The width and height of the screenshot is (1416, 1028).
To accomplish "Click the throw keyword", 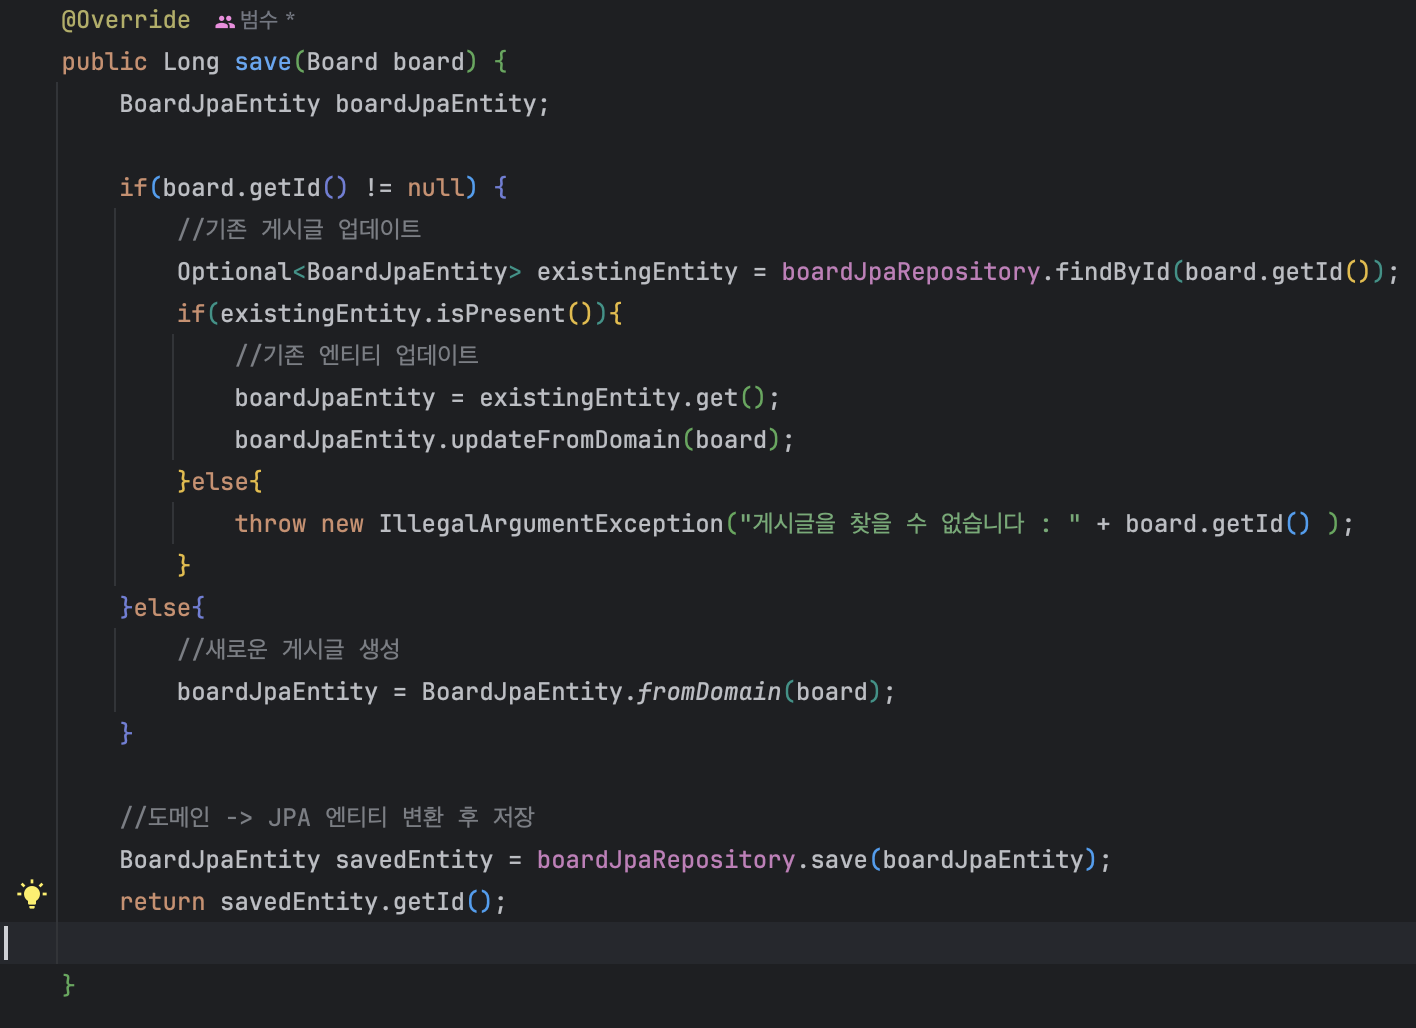I will click(270, 524).
